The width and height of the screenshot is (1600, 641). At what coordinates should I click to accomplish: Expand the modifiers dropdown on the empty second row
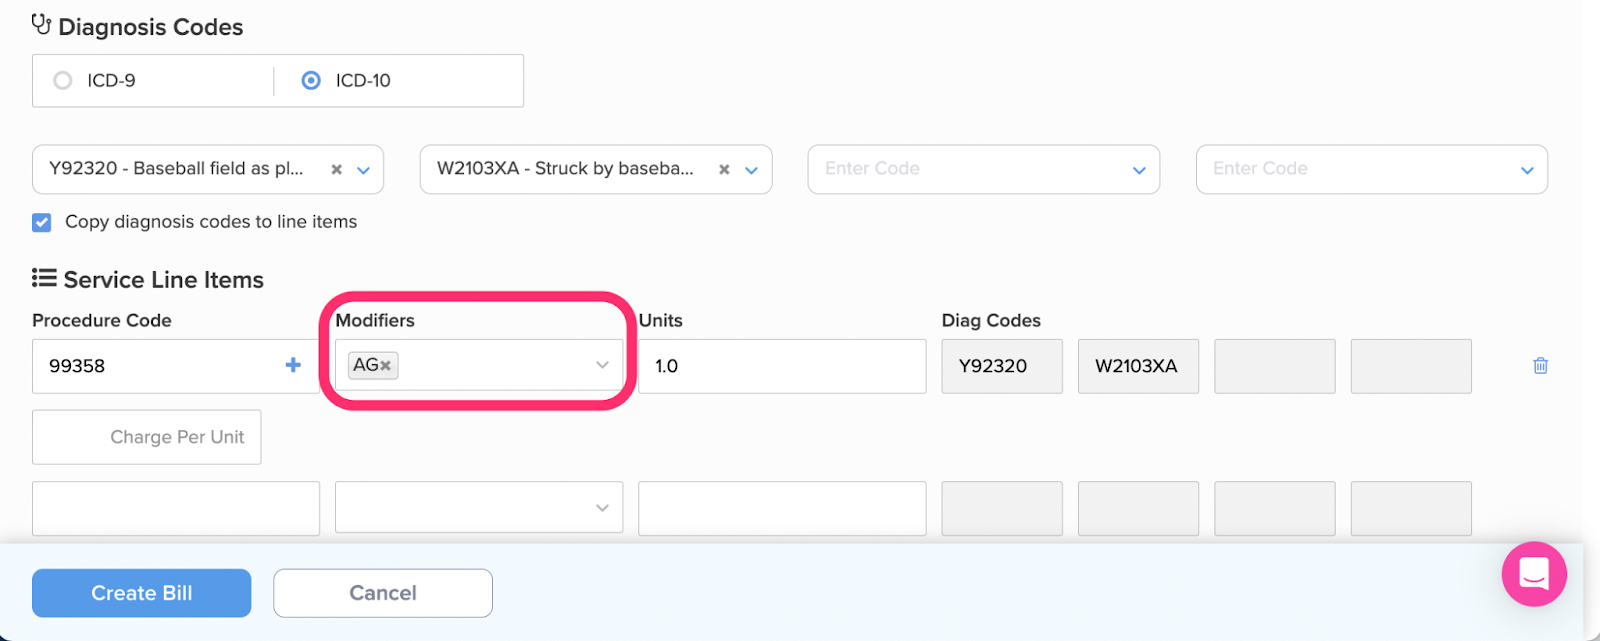(603, 507)
